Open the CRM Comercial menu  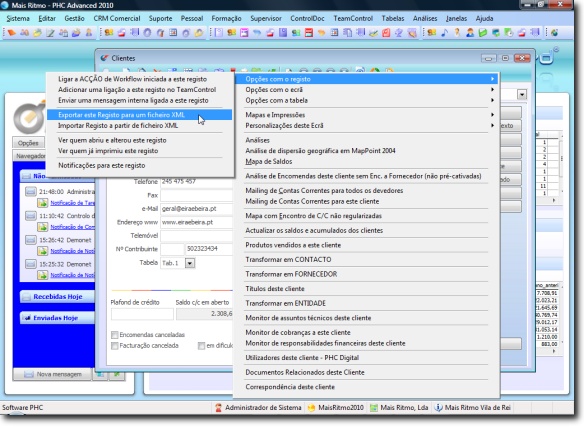tap(117, 18)
